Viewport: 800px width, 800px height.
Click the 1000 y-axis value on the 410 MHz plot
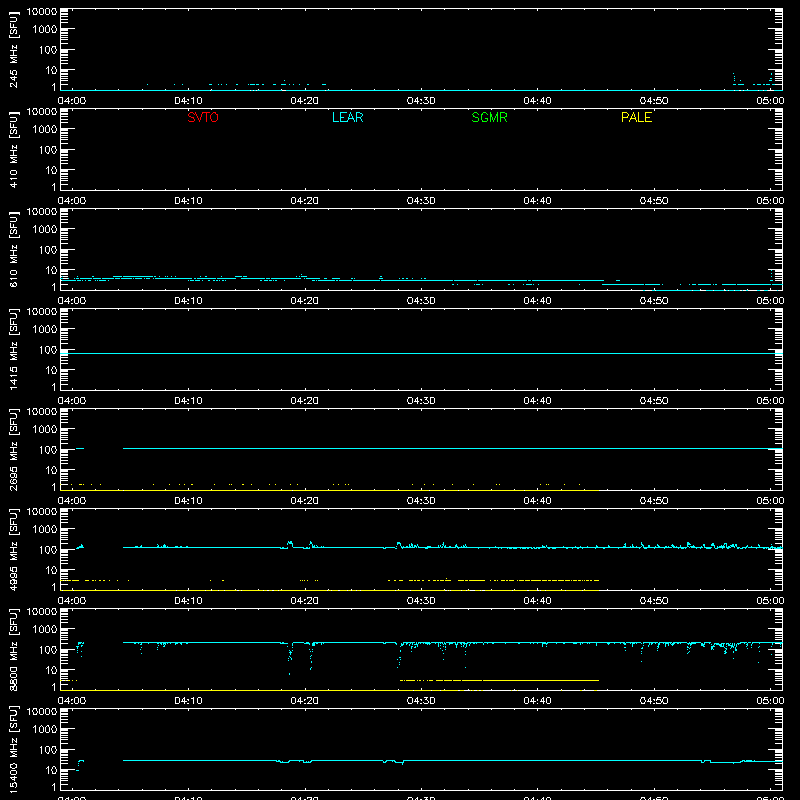pyautogui.click(x=45, y=130)
